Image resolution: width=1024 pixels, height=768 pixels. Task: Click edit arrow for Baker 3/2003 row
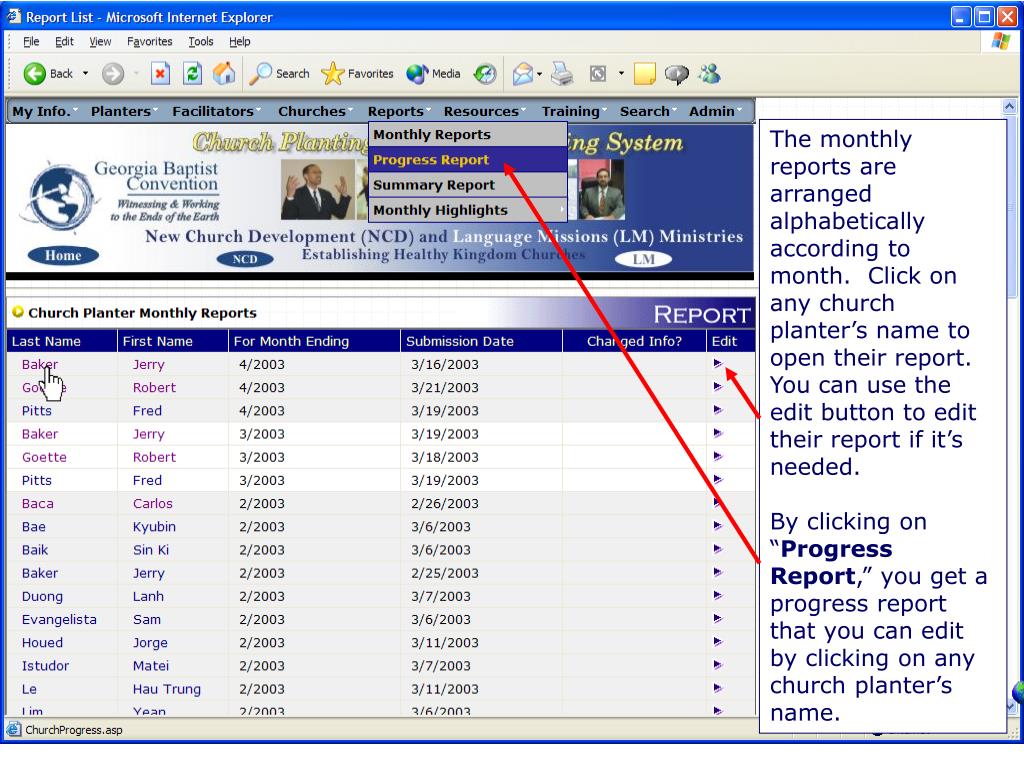click(x=718, y=433)
